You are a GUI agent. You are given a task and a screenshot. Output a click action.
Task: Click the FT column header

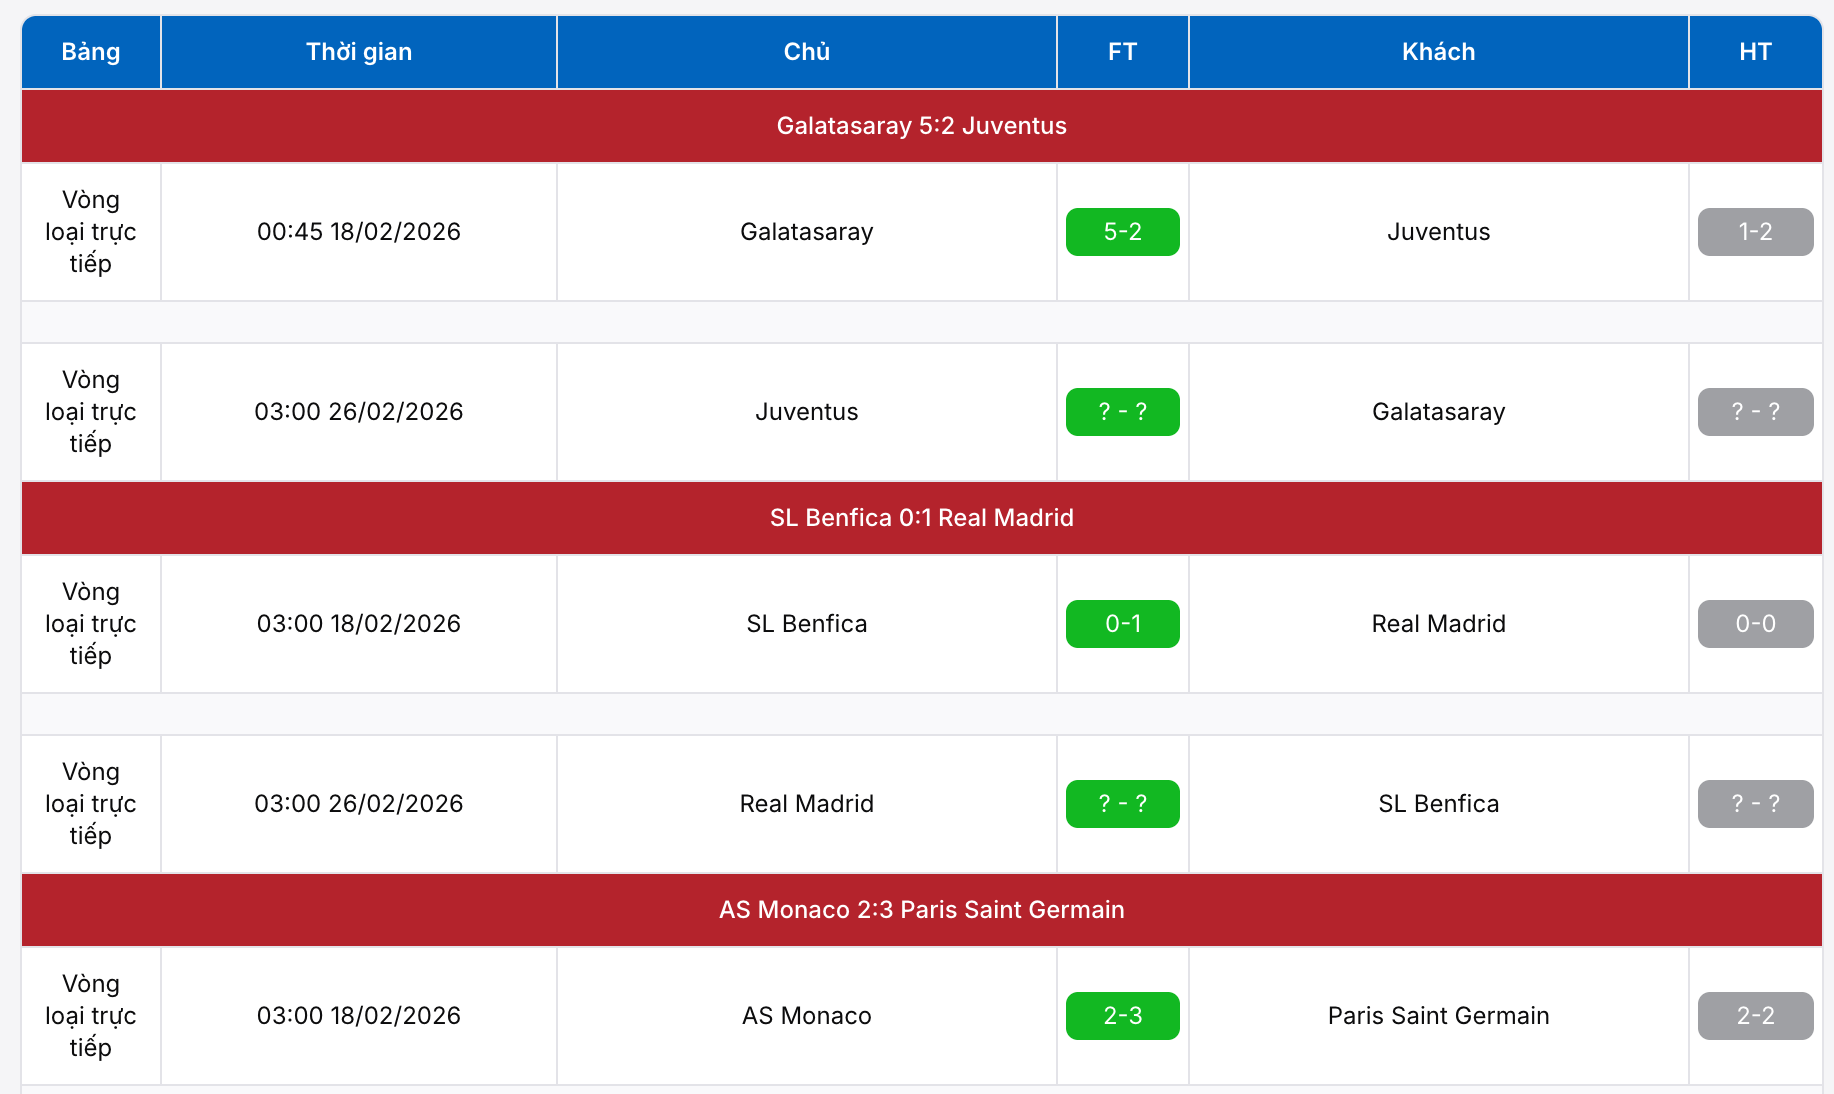(1122, 52)
